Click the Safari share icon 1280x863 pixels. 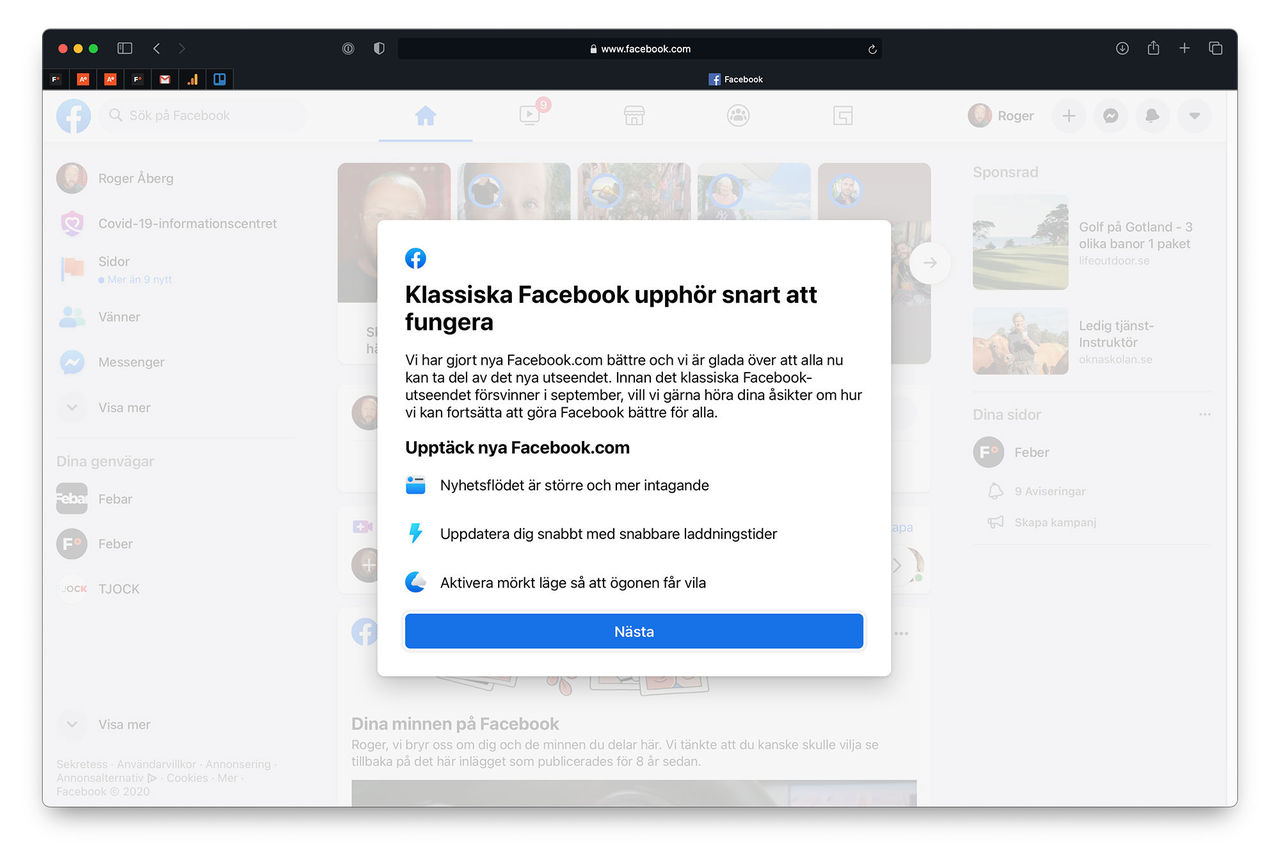[1153, 48]
